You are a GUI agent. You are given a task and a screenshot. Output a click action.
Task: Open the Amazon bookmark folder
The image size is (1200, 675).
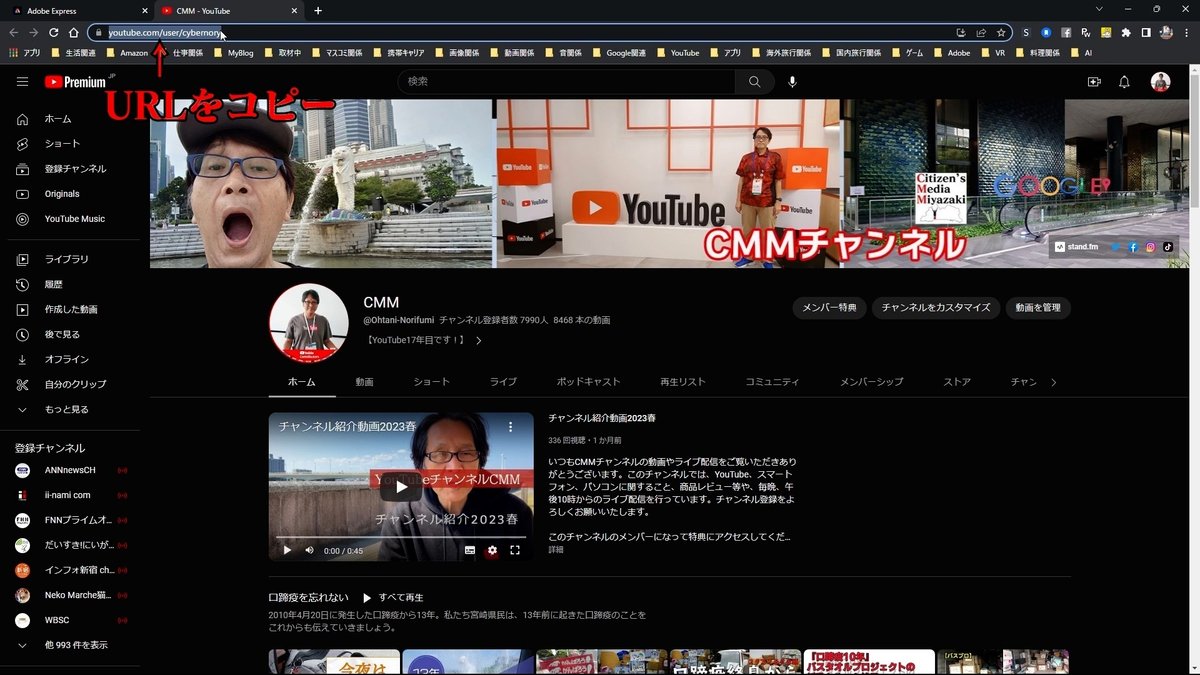[126, 53]
